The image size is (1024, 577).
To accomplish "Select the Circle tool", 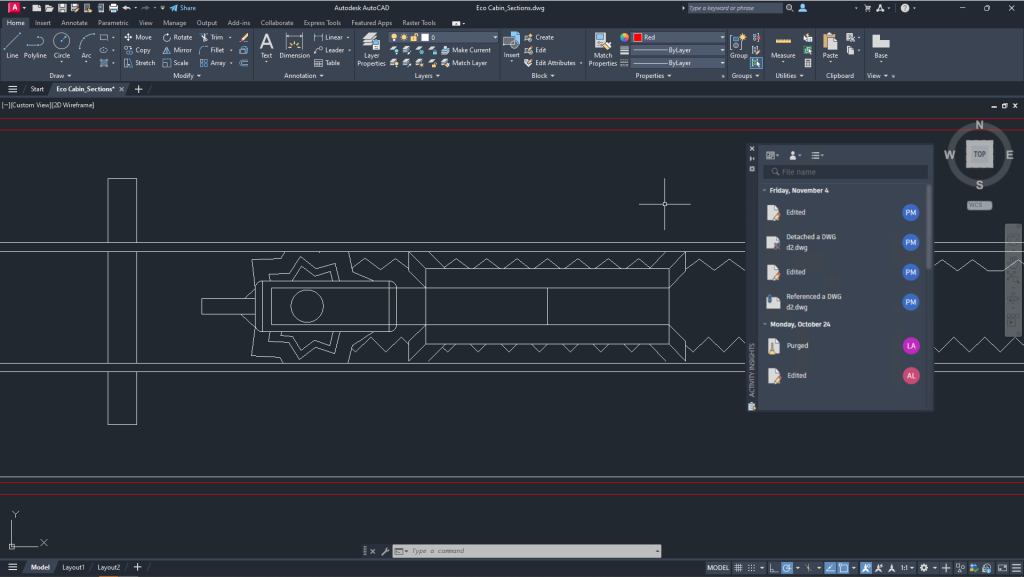I will coord(62,42).
